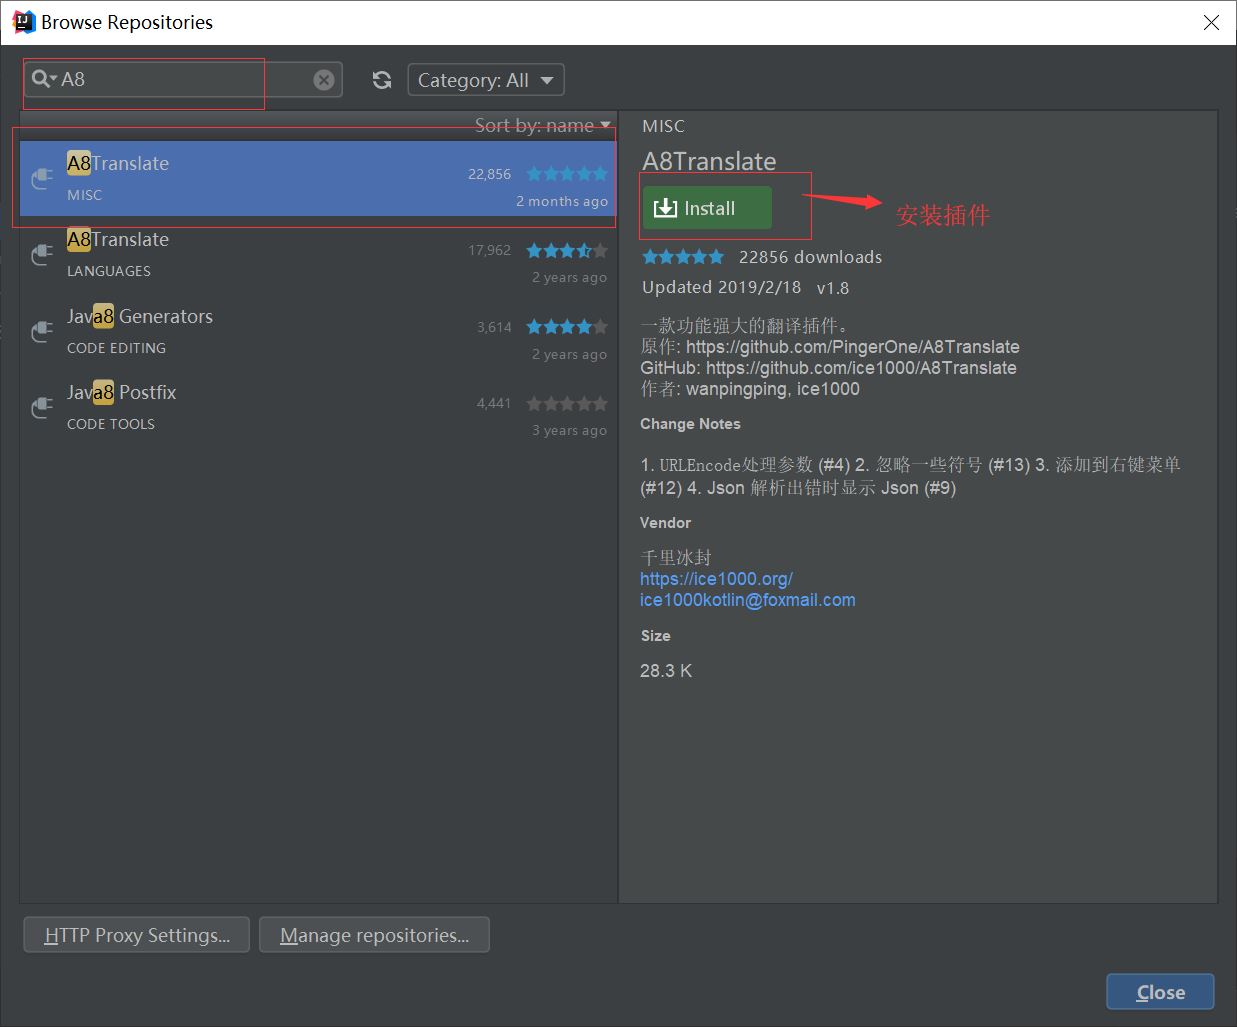Click the v1.8 version label
The image size is (1237, 1027).
pyautogui.click(x=833, y=288)
